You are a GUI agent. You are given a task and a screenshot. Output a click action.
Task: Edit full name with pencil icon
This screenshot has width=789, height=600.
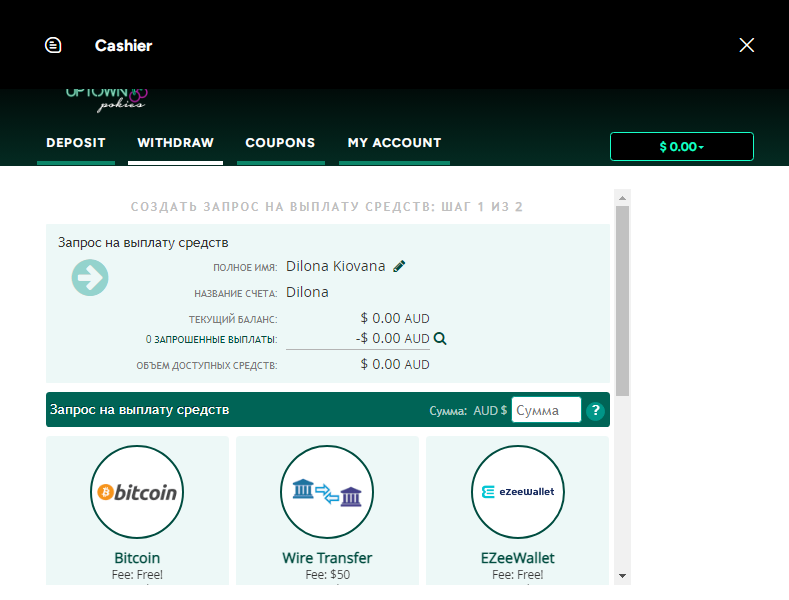400,266
